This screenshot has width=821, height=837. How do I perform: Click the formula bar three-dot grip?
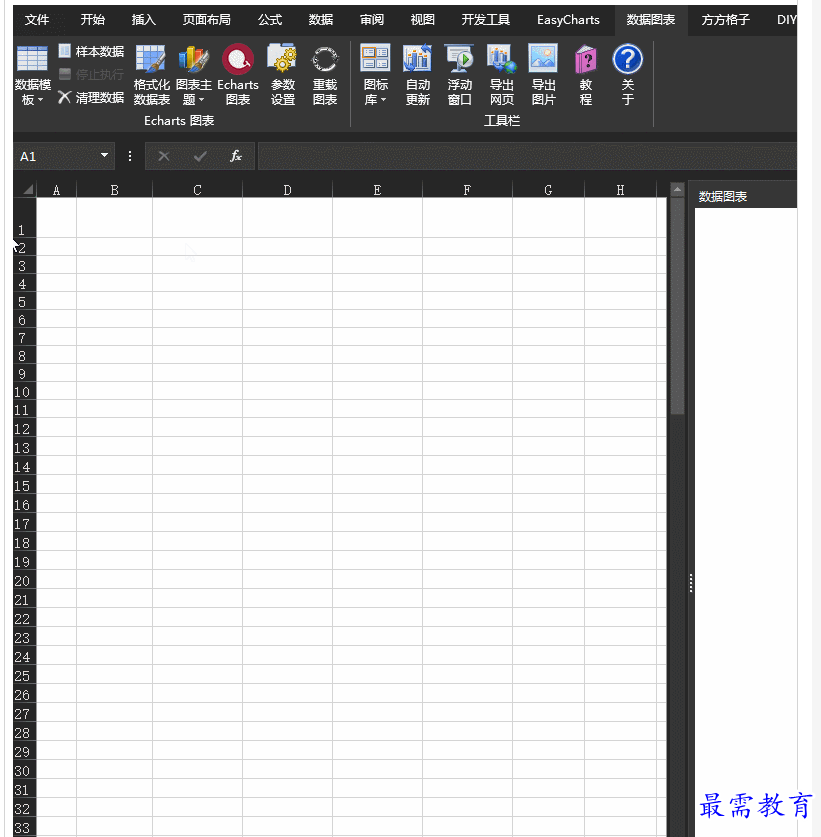click(130, 156)
